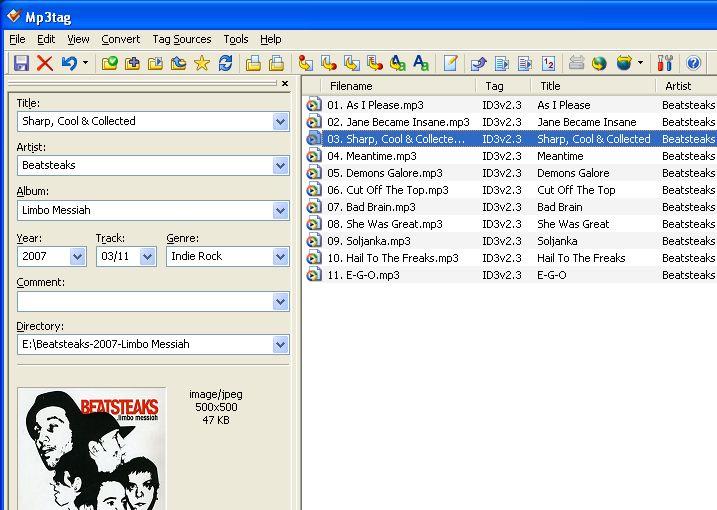
Task: Expand the Genre field dropdown
Action: click(281, 257)
